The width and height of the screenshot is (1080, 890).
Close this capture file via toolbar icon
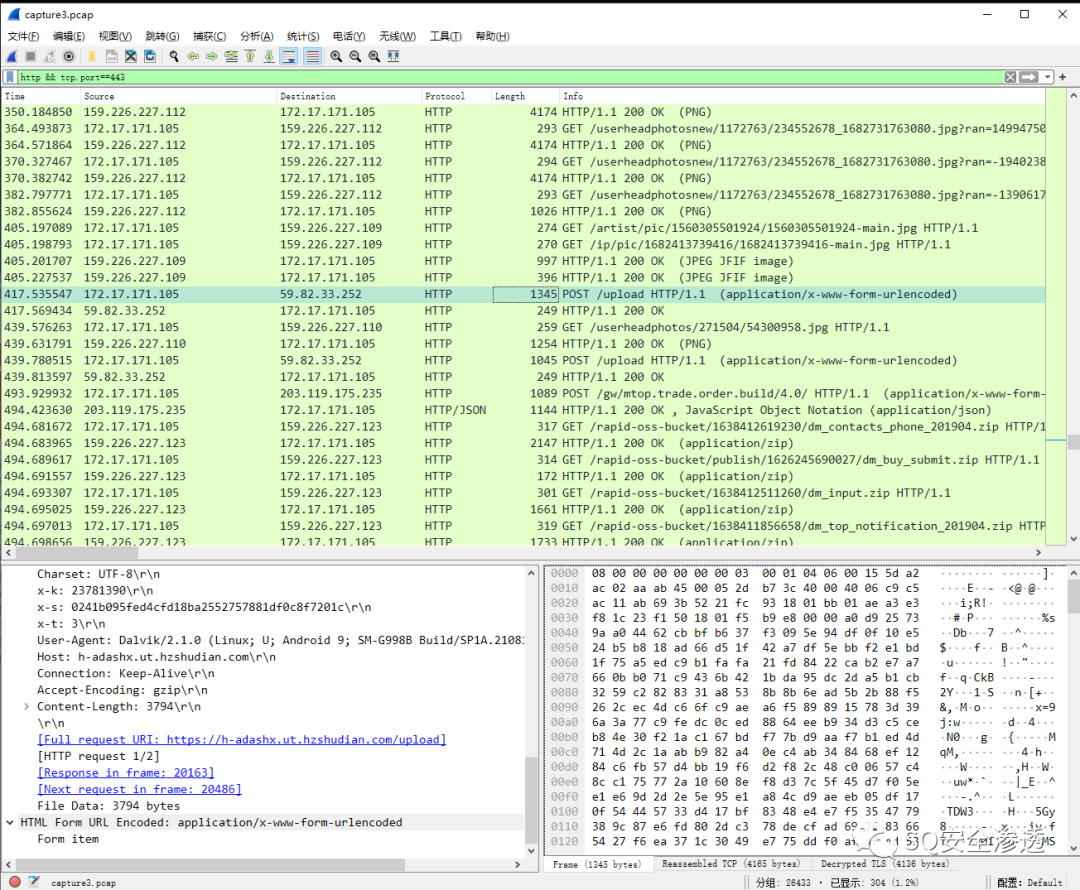pyautogui.click(x=131, y=56)
